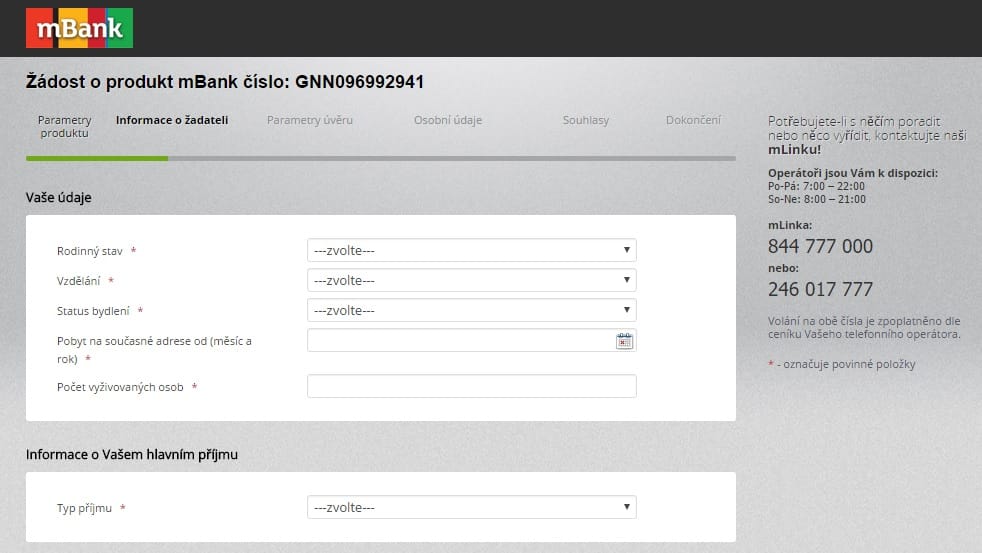Focus the Počet vyživovaných osob field
The width and height of the screenshot is (982, 553).
point(472,386)
